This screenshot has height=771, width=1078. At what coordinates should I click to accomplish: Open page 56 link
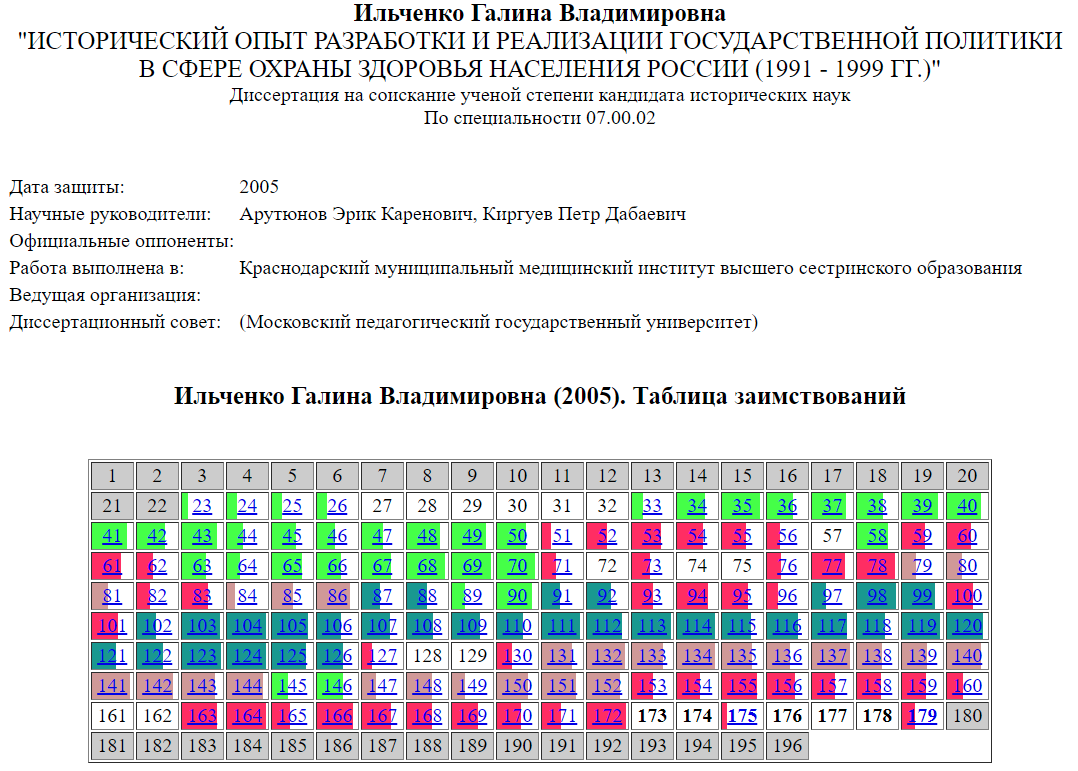(x=787, y=536)
